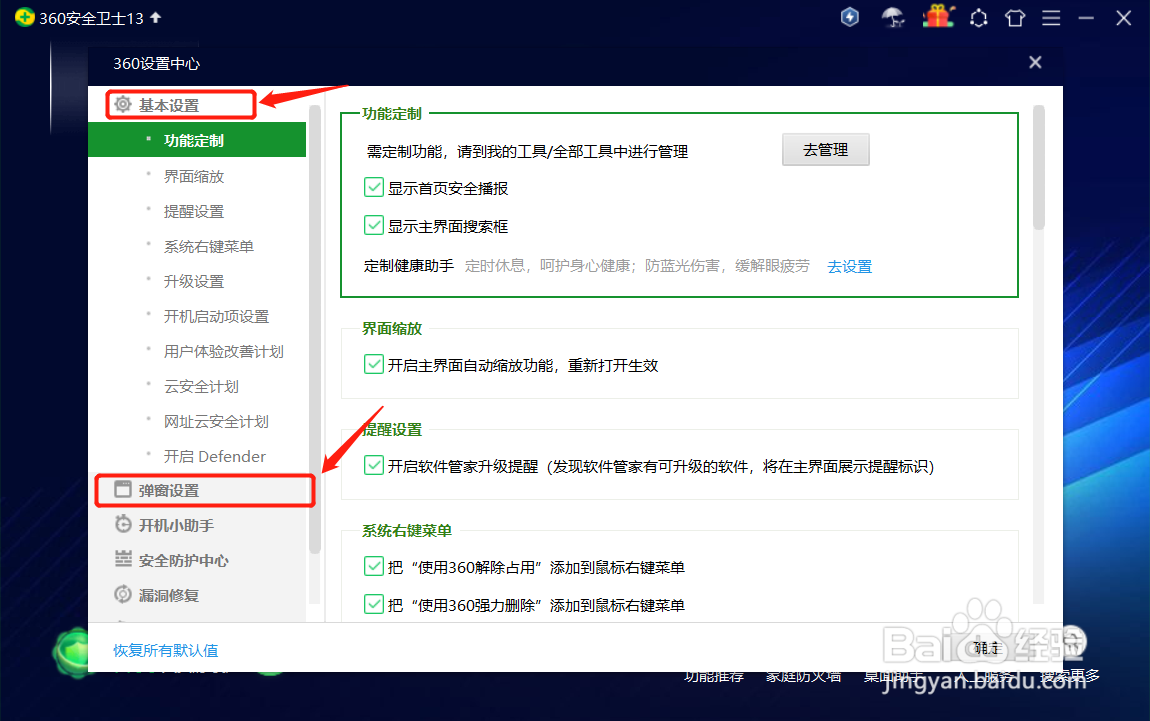Select 界面缩放 in sidebar
This screenshot has width=1150, height=721.
(194, 176)
